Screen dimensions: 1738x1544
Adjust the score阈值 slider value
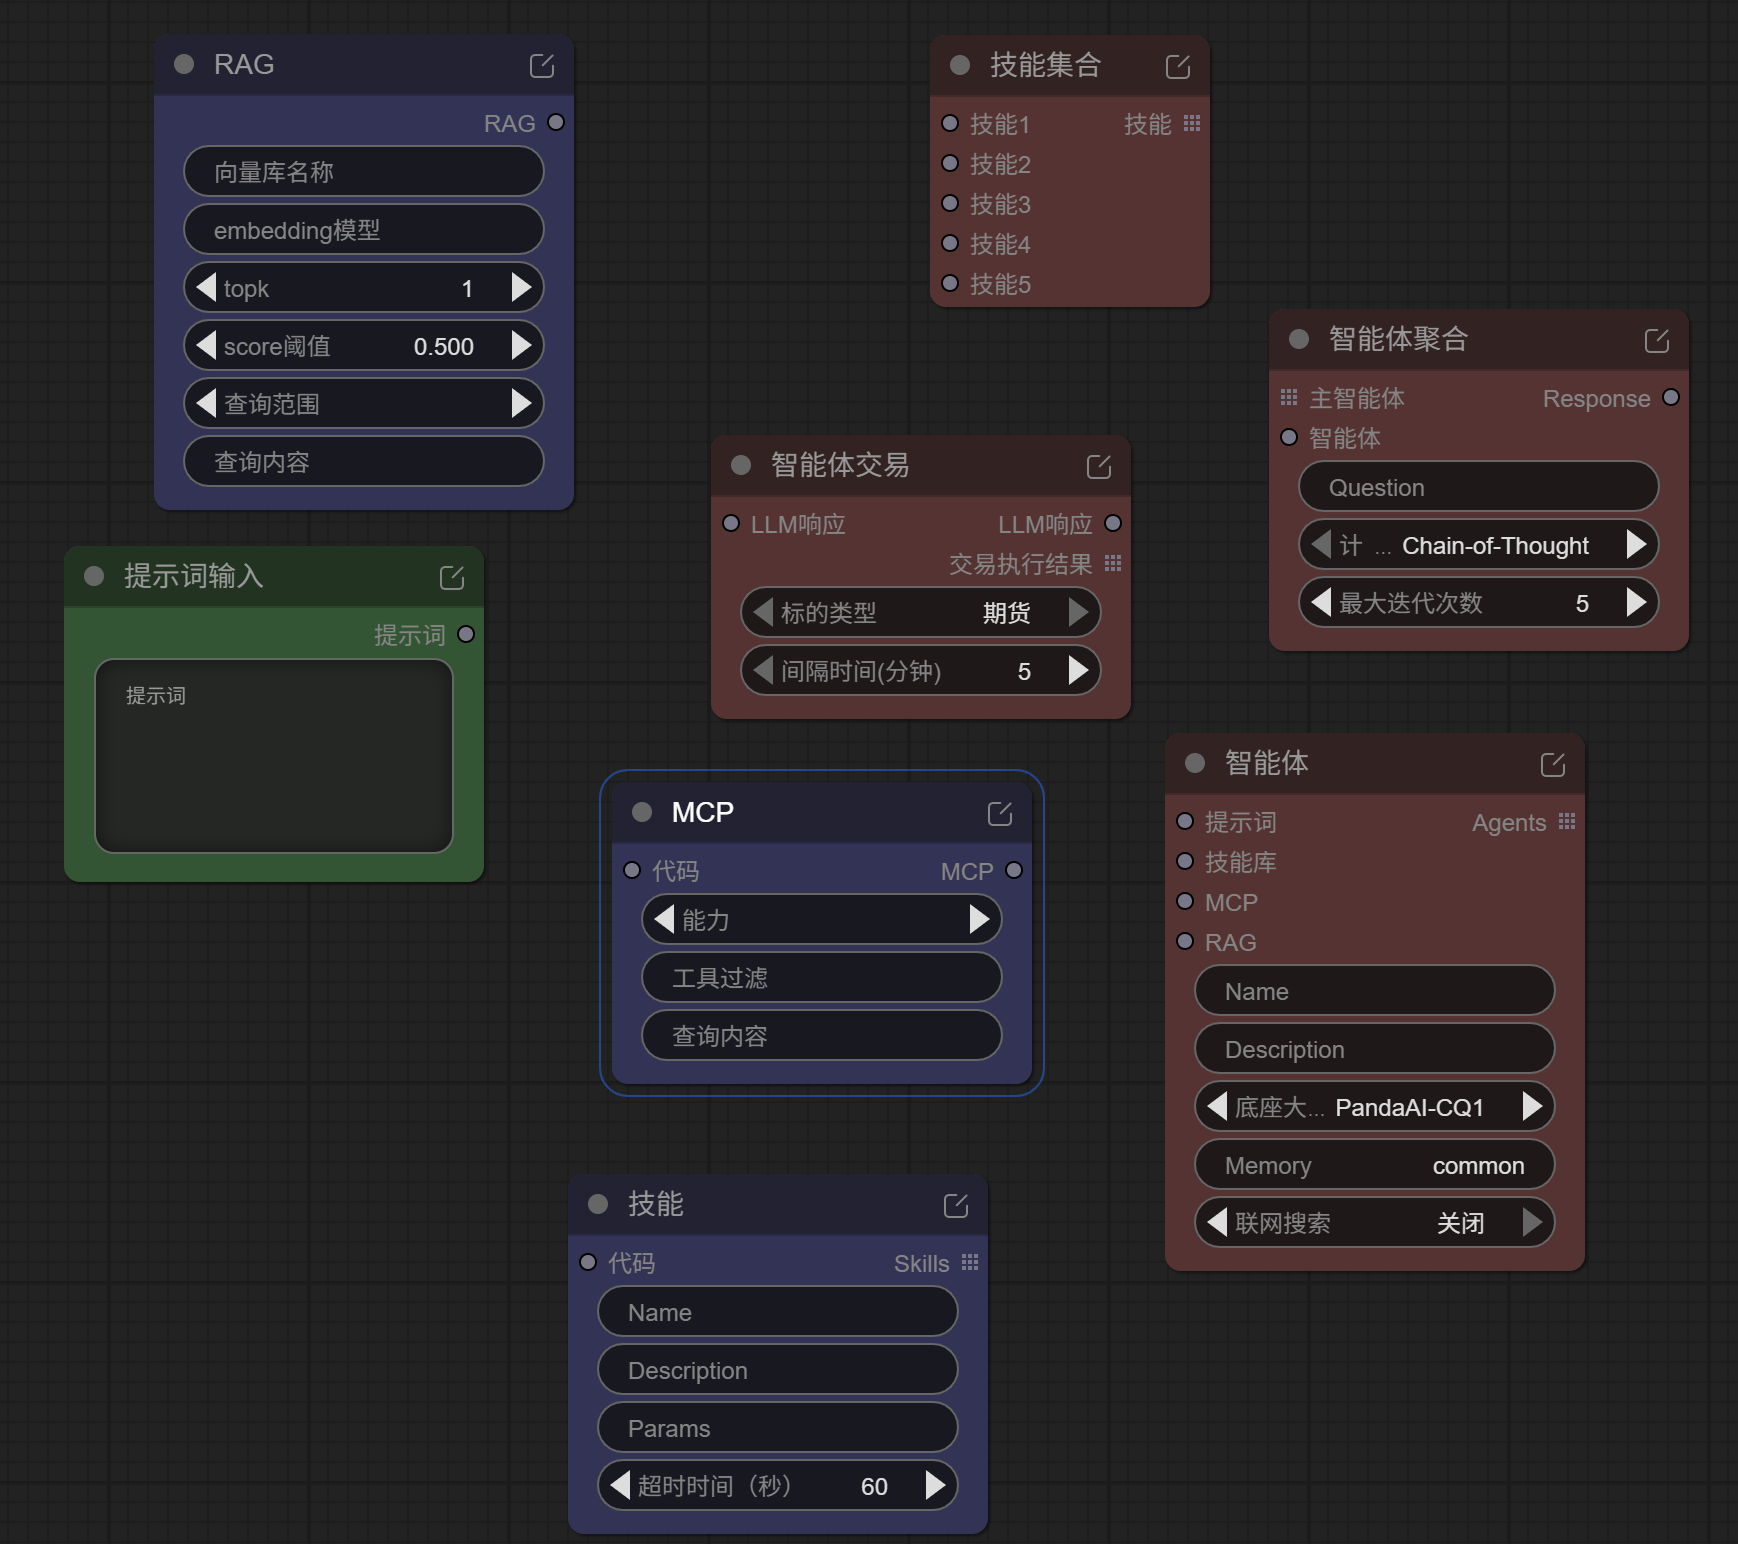364,346
